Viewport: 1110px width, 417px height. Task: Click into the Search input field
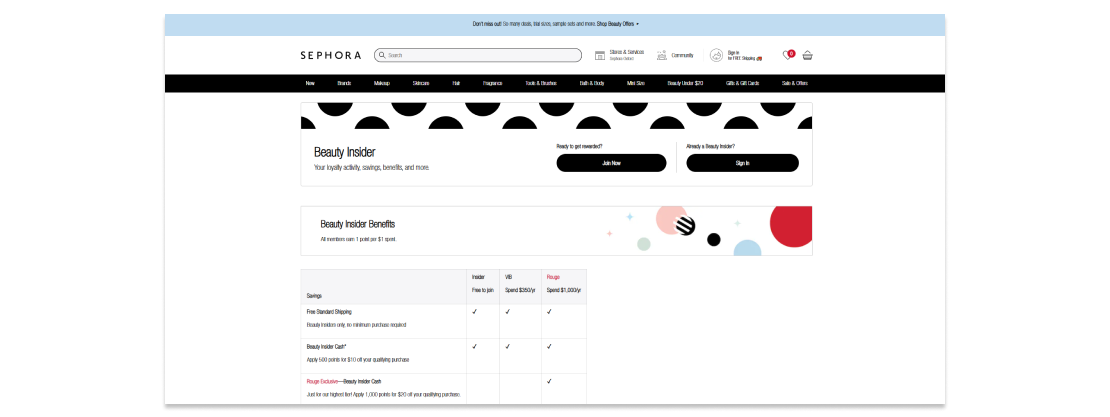pyautogui.click(x=478, y=55)
